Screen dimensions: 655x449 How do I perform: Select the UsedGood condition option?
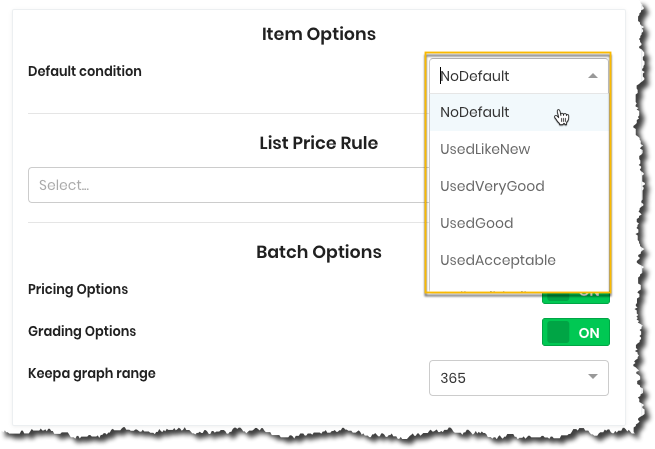[519, 223]
